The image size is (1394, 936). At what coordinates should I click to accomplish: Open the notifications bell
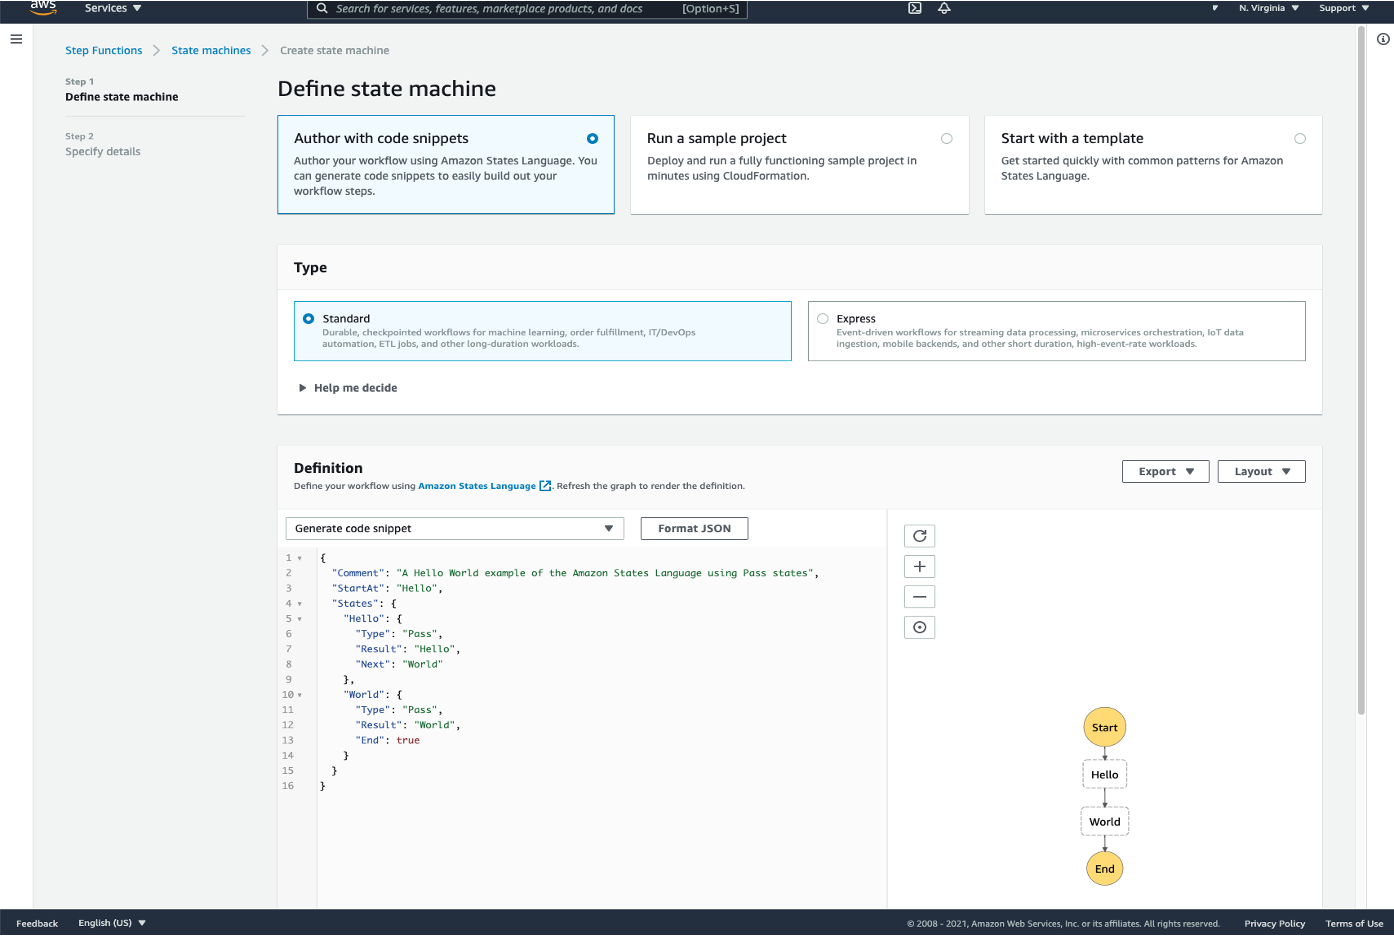click(x=944, y=8)
